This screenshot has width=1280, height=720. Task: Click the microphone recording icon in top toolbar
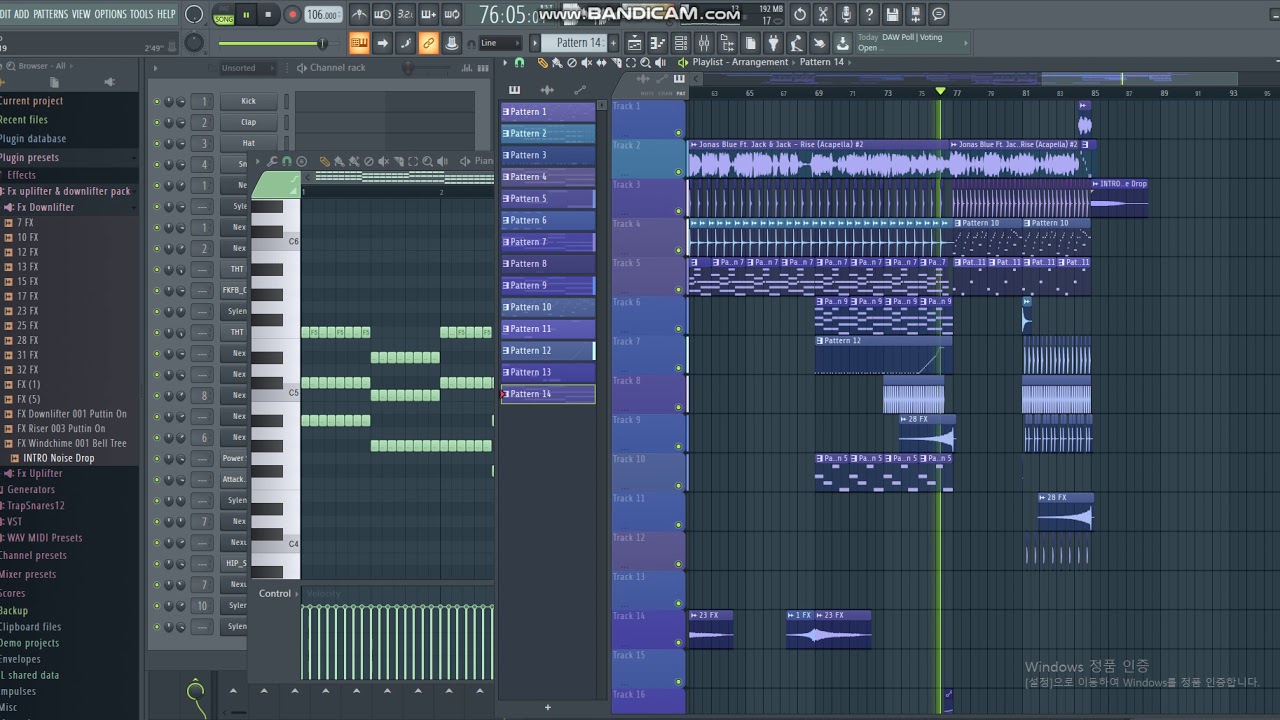click(x=846, y=14)
